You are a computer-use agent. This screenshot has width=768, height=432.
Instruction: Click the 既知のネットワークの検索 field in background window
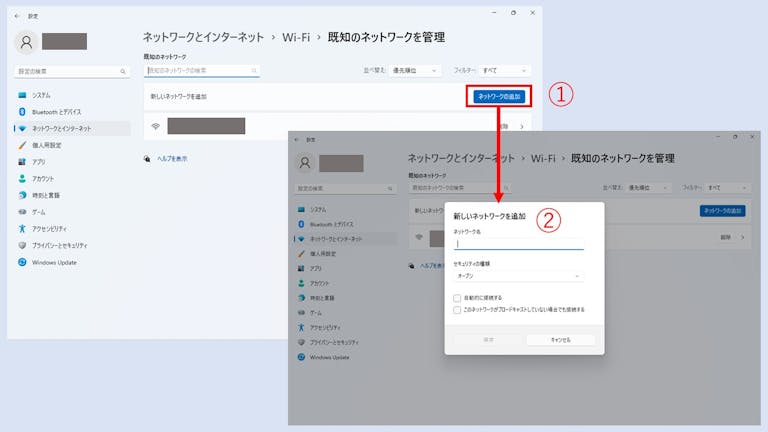(x=202, y=71)
